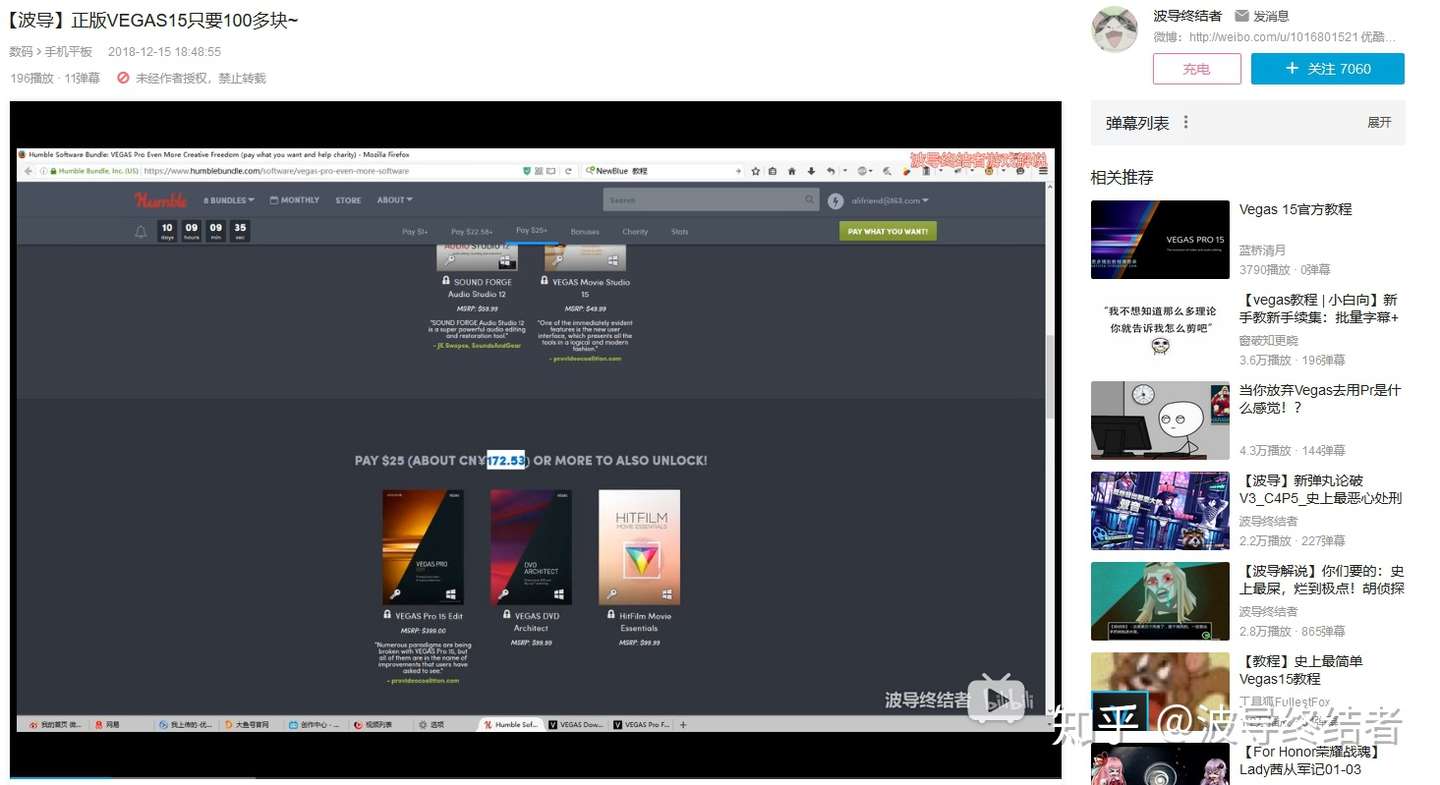Expand the 弹幕列表 with 展开
The image size is (1440, 785).
(x=1379, y=122)
